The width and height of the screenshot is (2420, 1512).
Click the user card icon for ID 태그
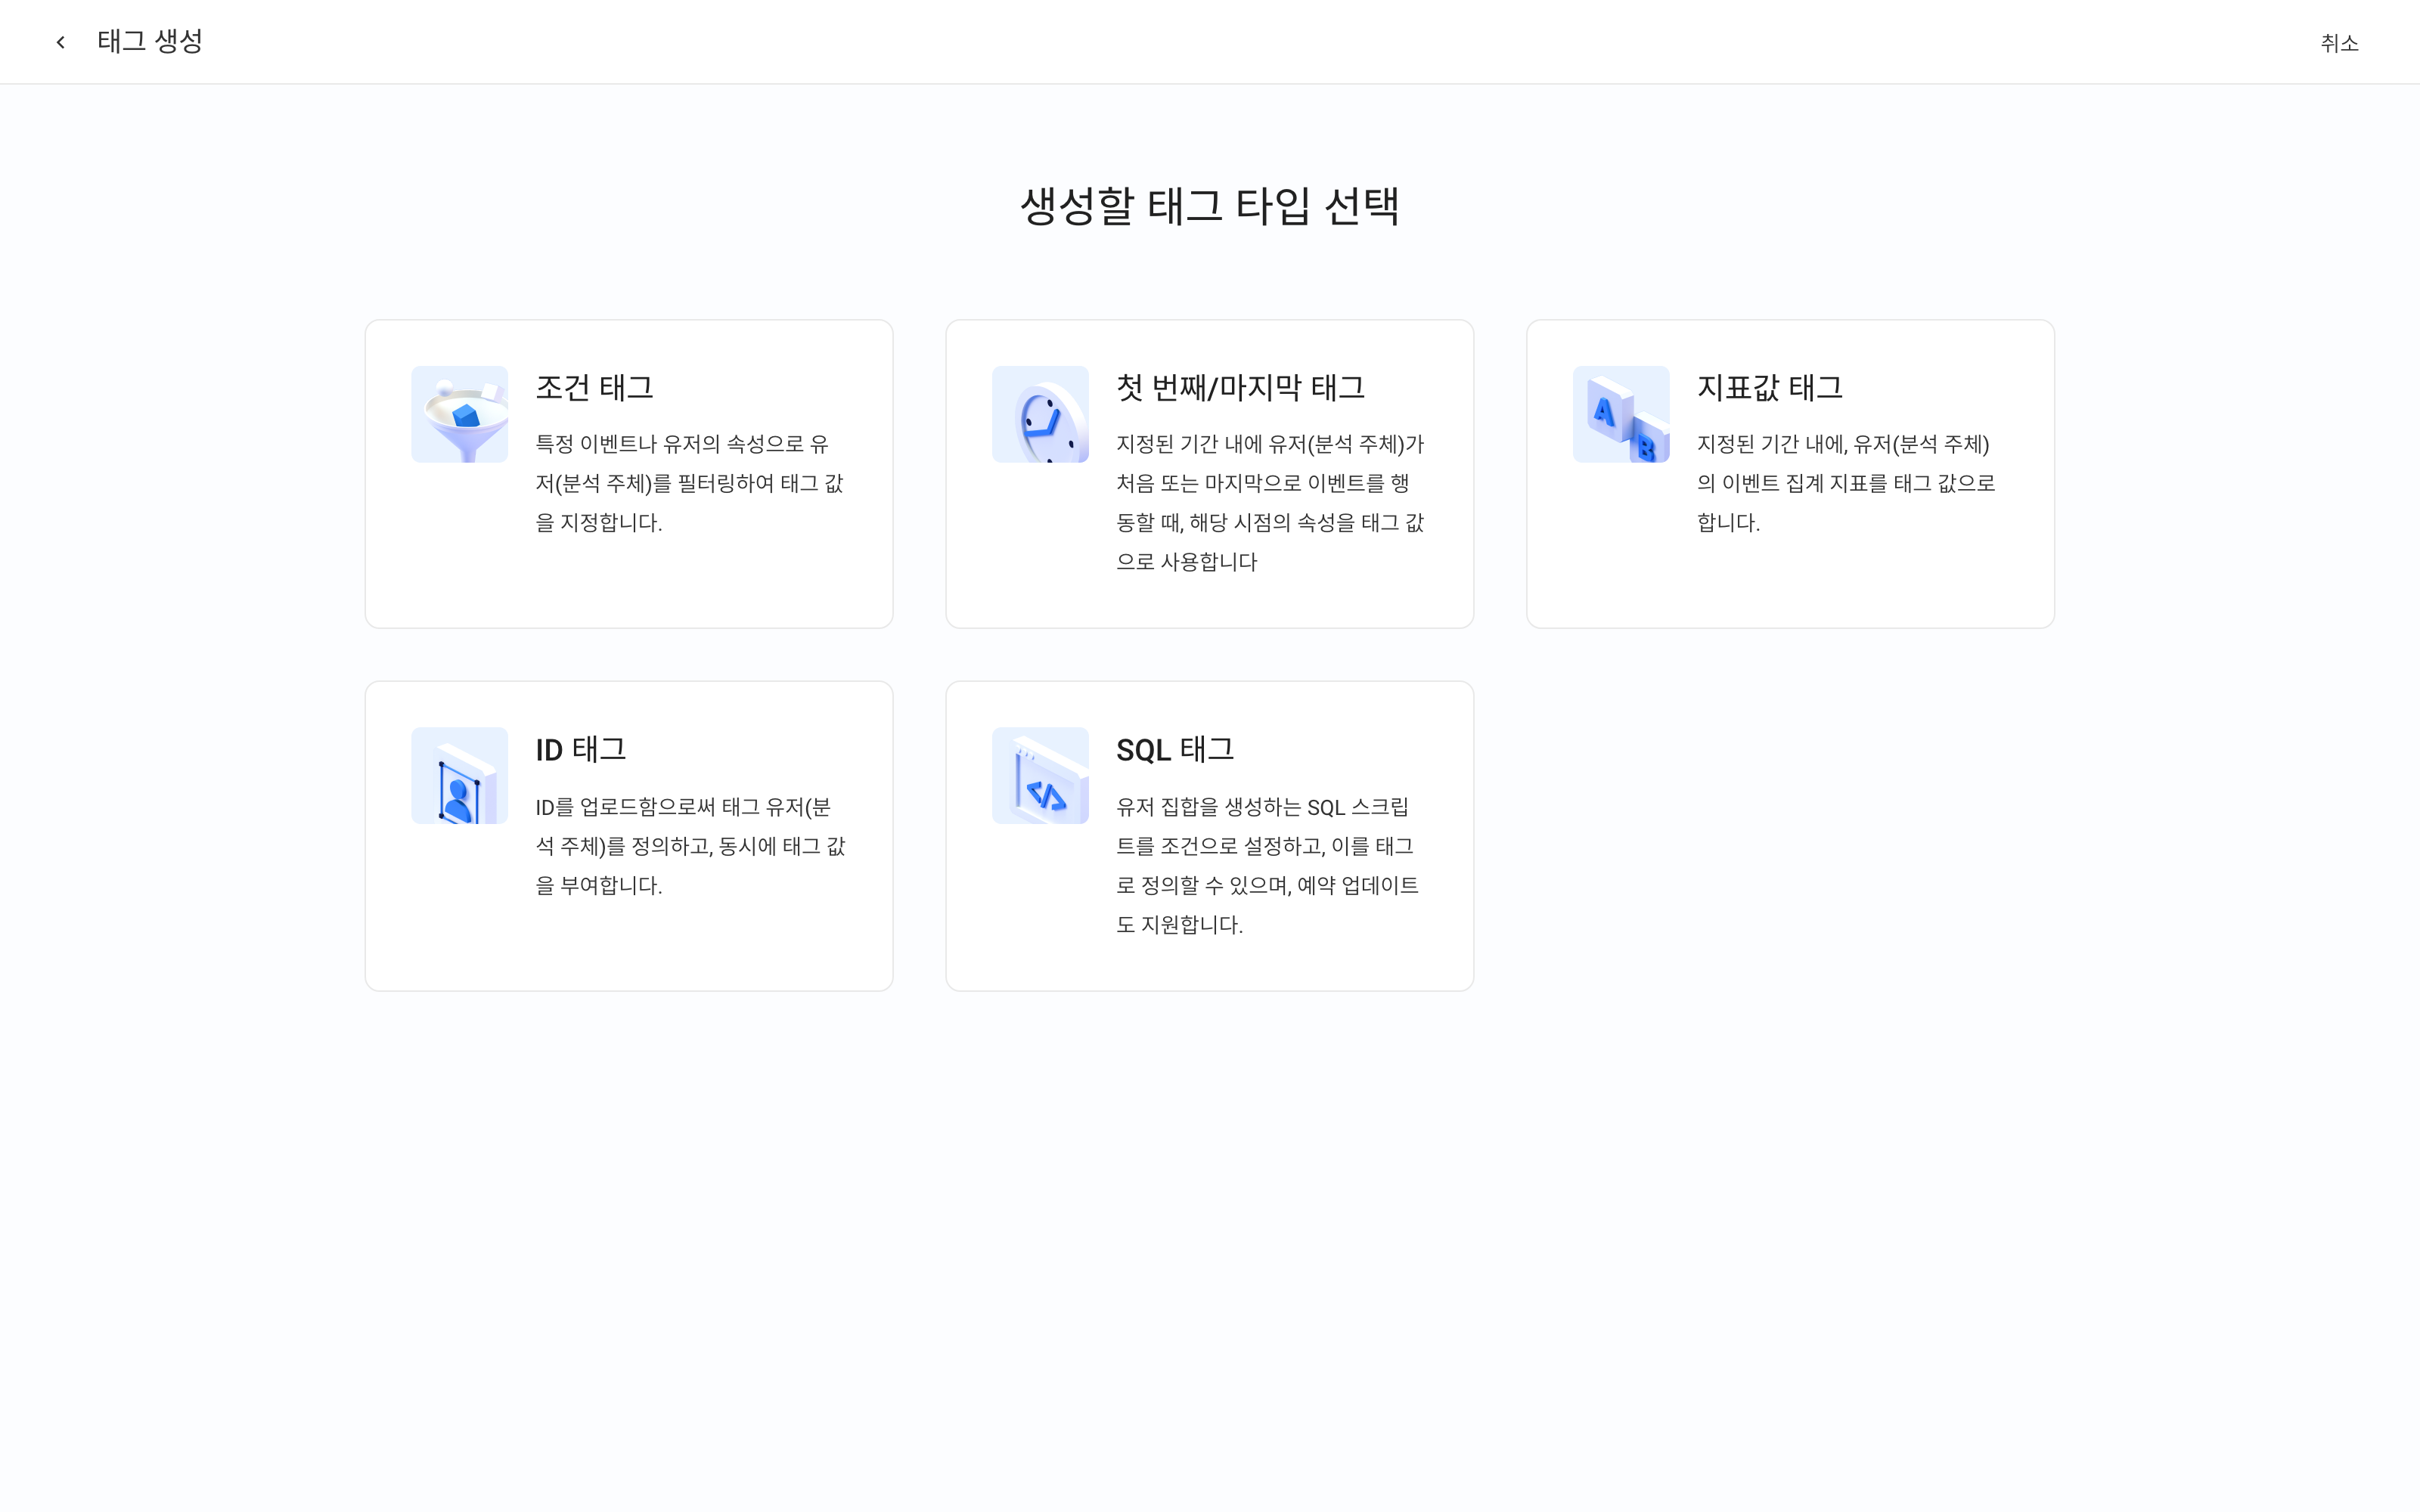pyautogui.click(x=459, y=776)
